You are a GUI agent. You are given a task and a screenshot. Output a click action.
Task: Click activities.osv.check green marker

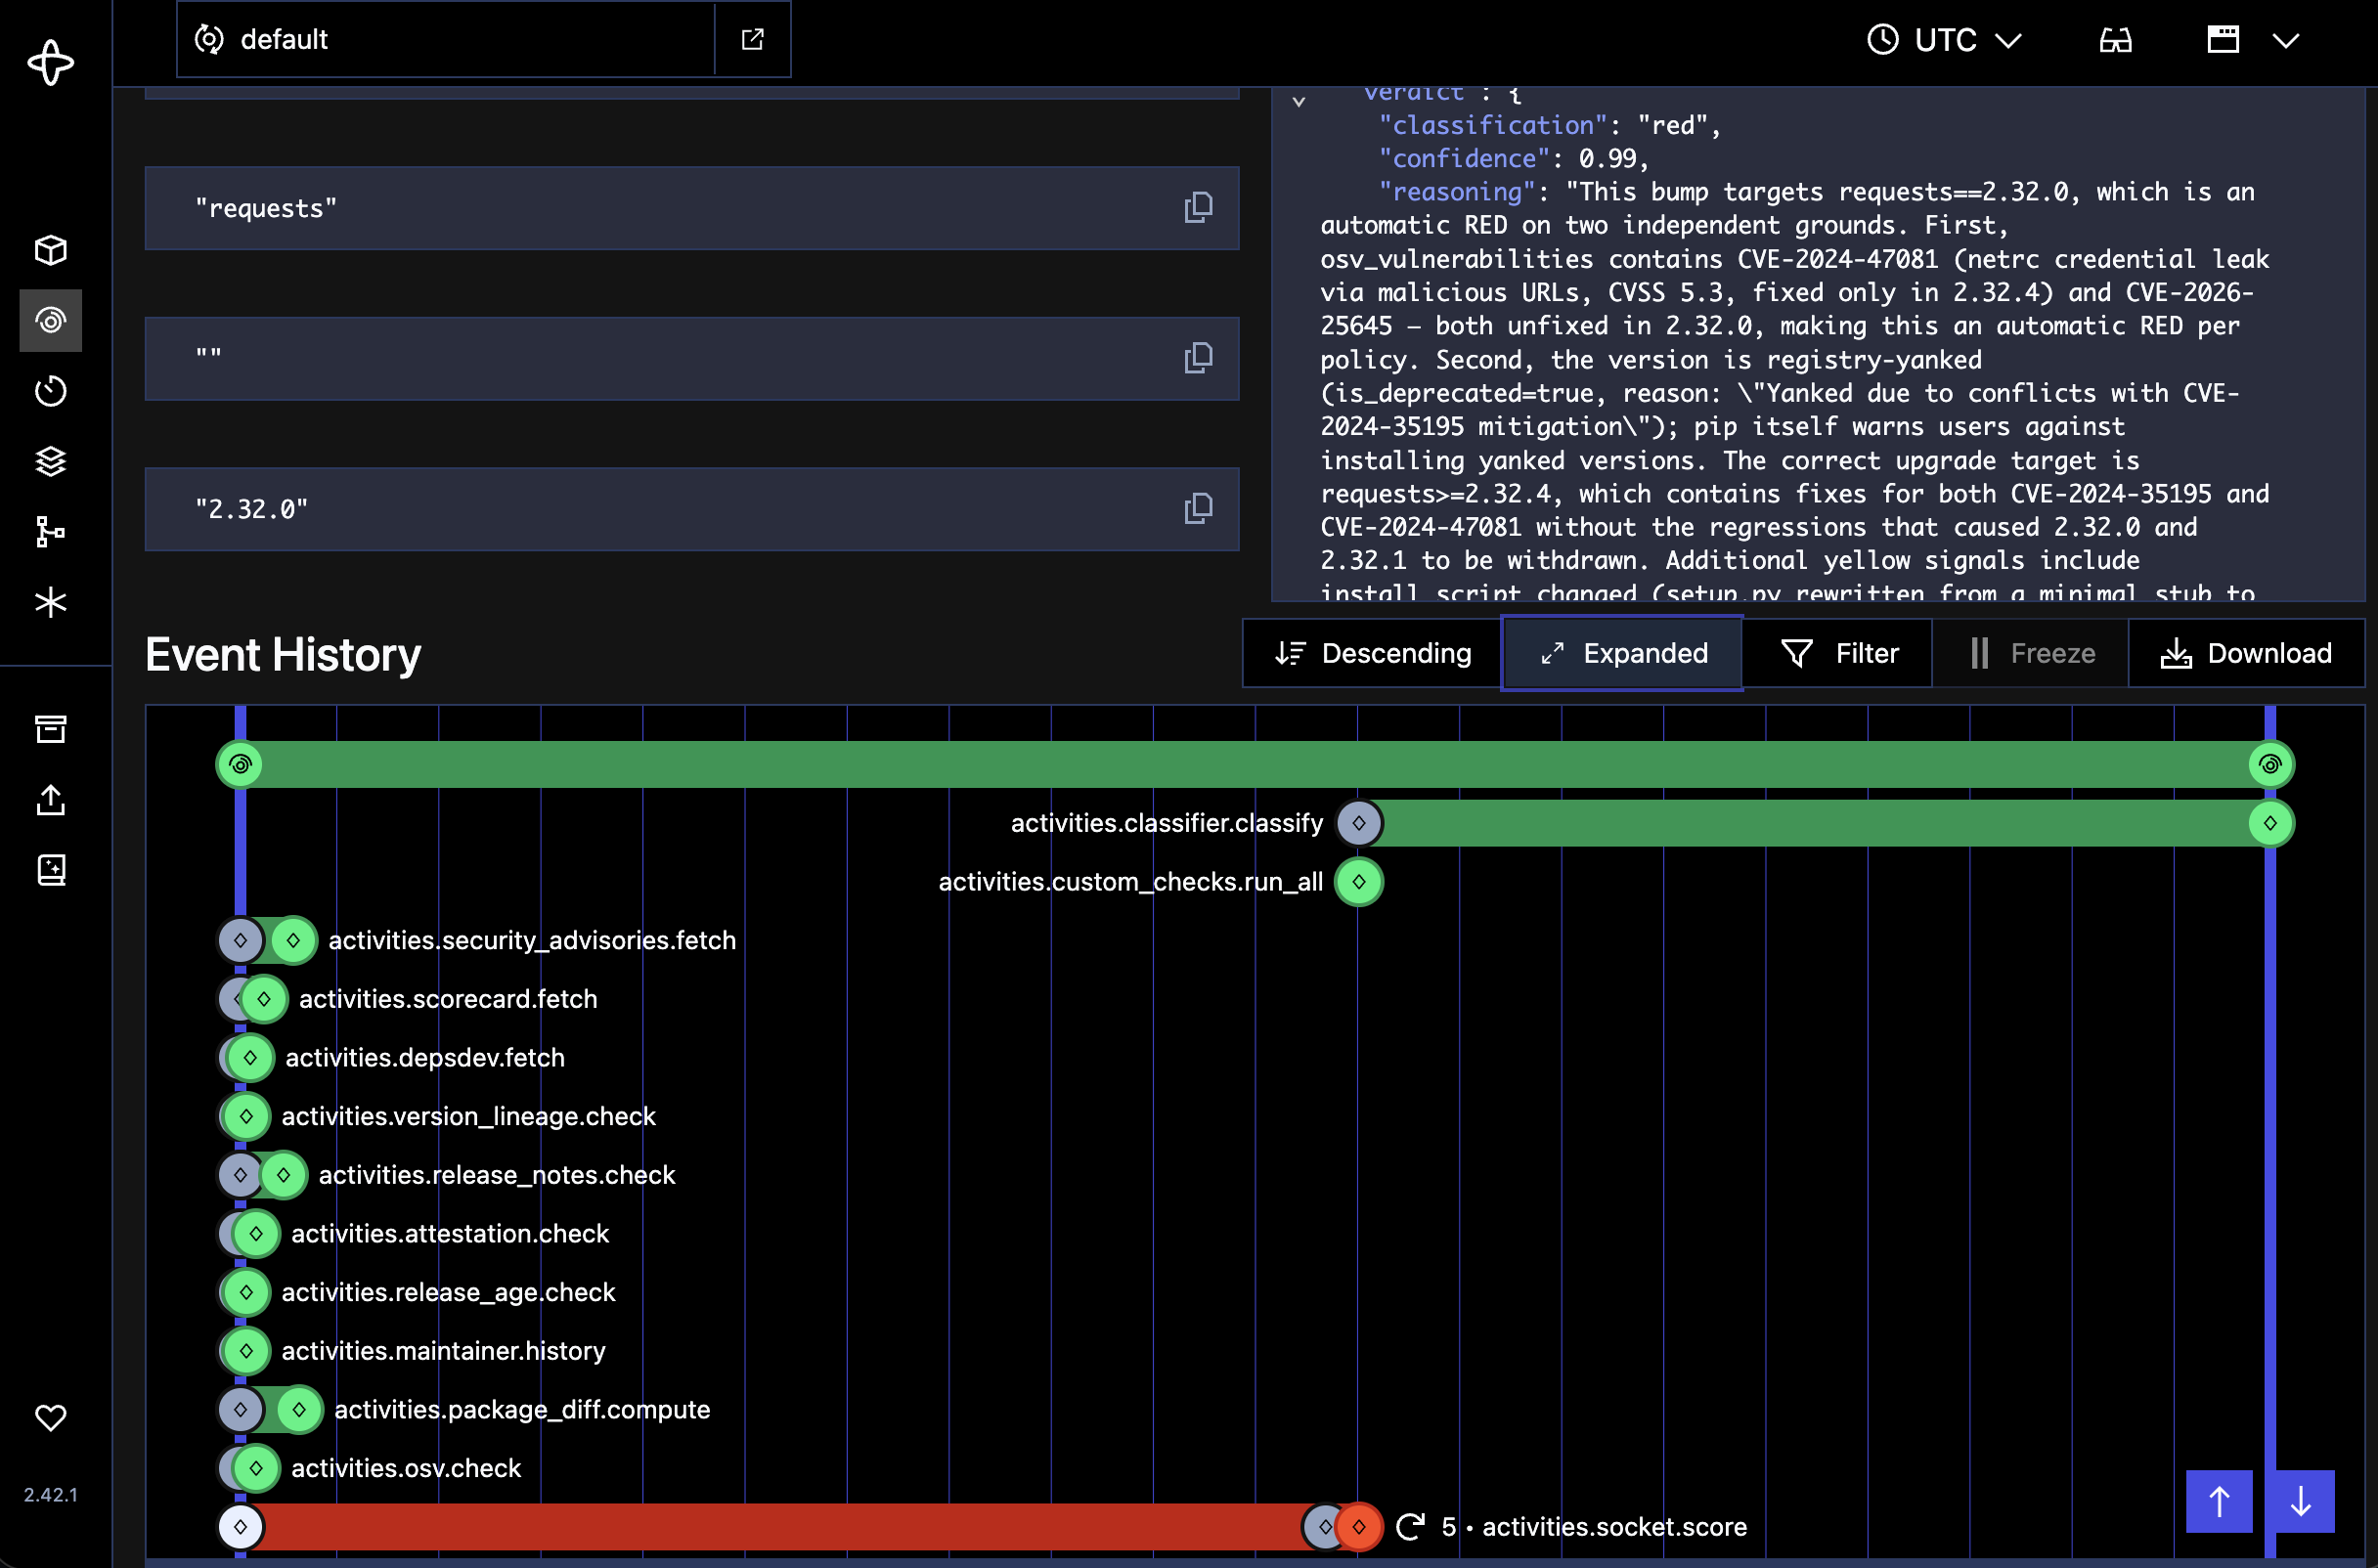click(256, 1468)
